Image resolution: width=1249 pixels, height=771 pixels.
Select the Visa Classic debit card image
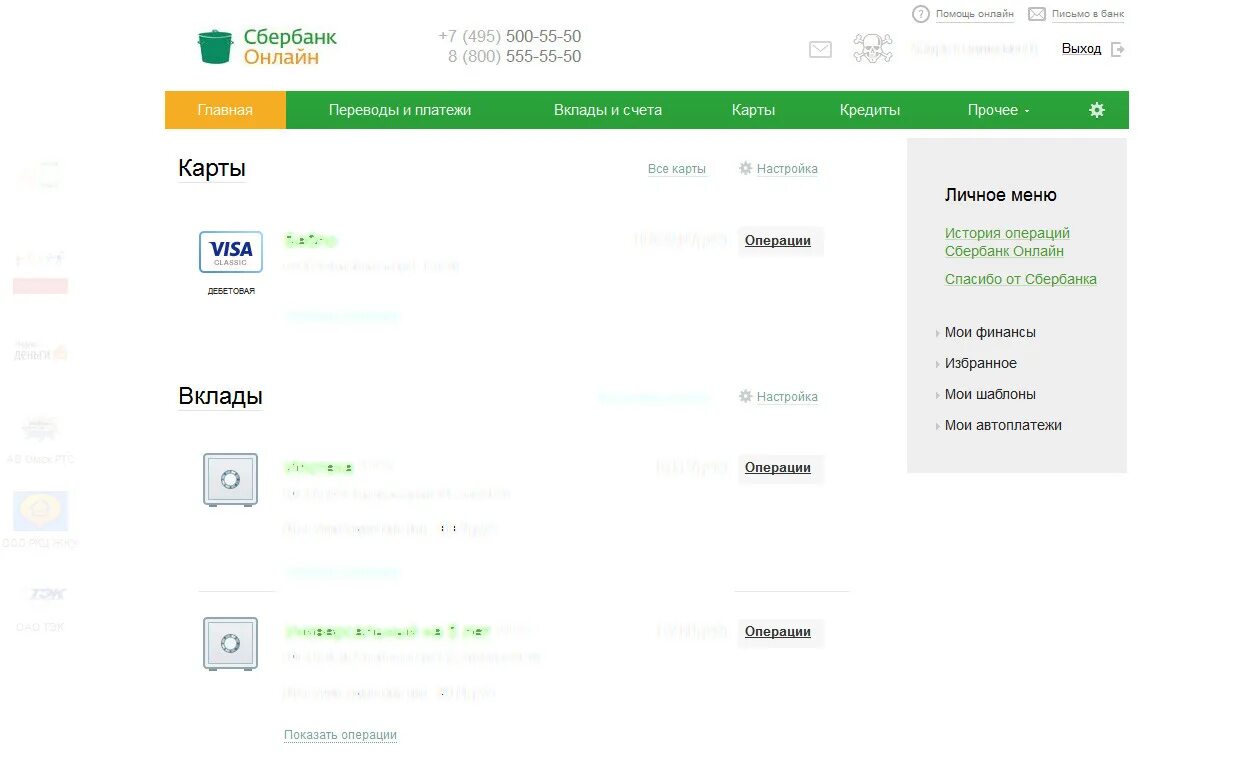tap(231, 252)
